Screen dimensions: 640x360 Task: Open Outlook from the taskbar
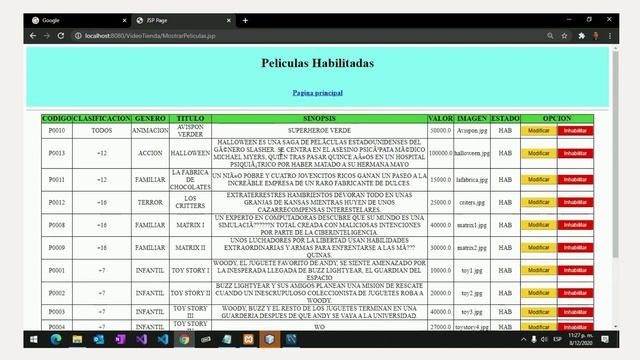98,340
